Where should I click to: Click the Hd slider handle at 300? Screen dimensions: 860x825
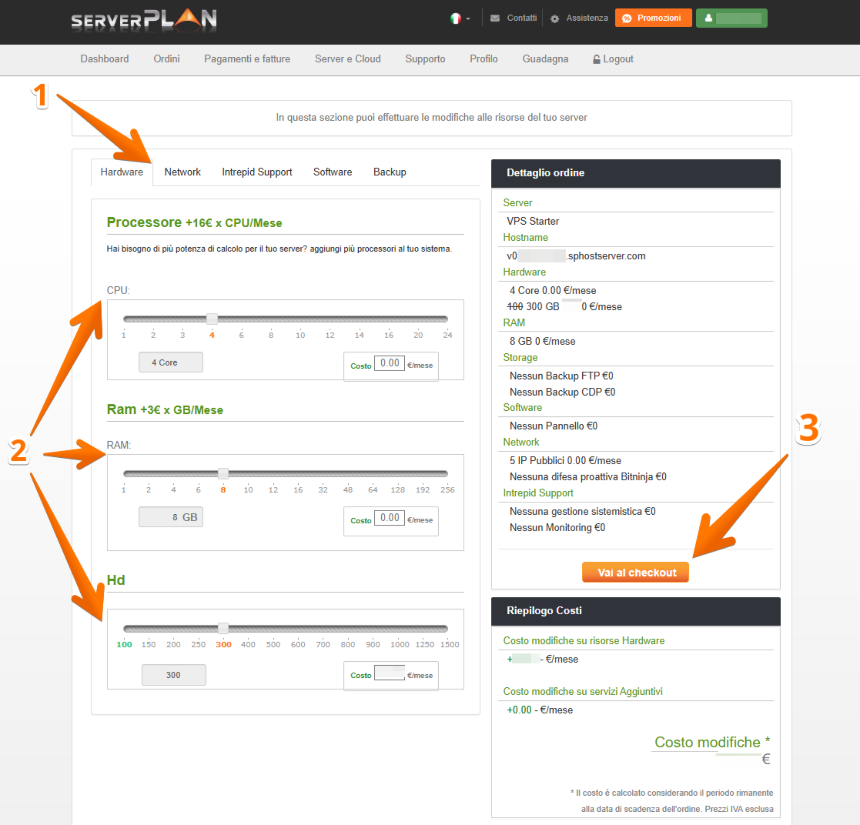223,628
